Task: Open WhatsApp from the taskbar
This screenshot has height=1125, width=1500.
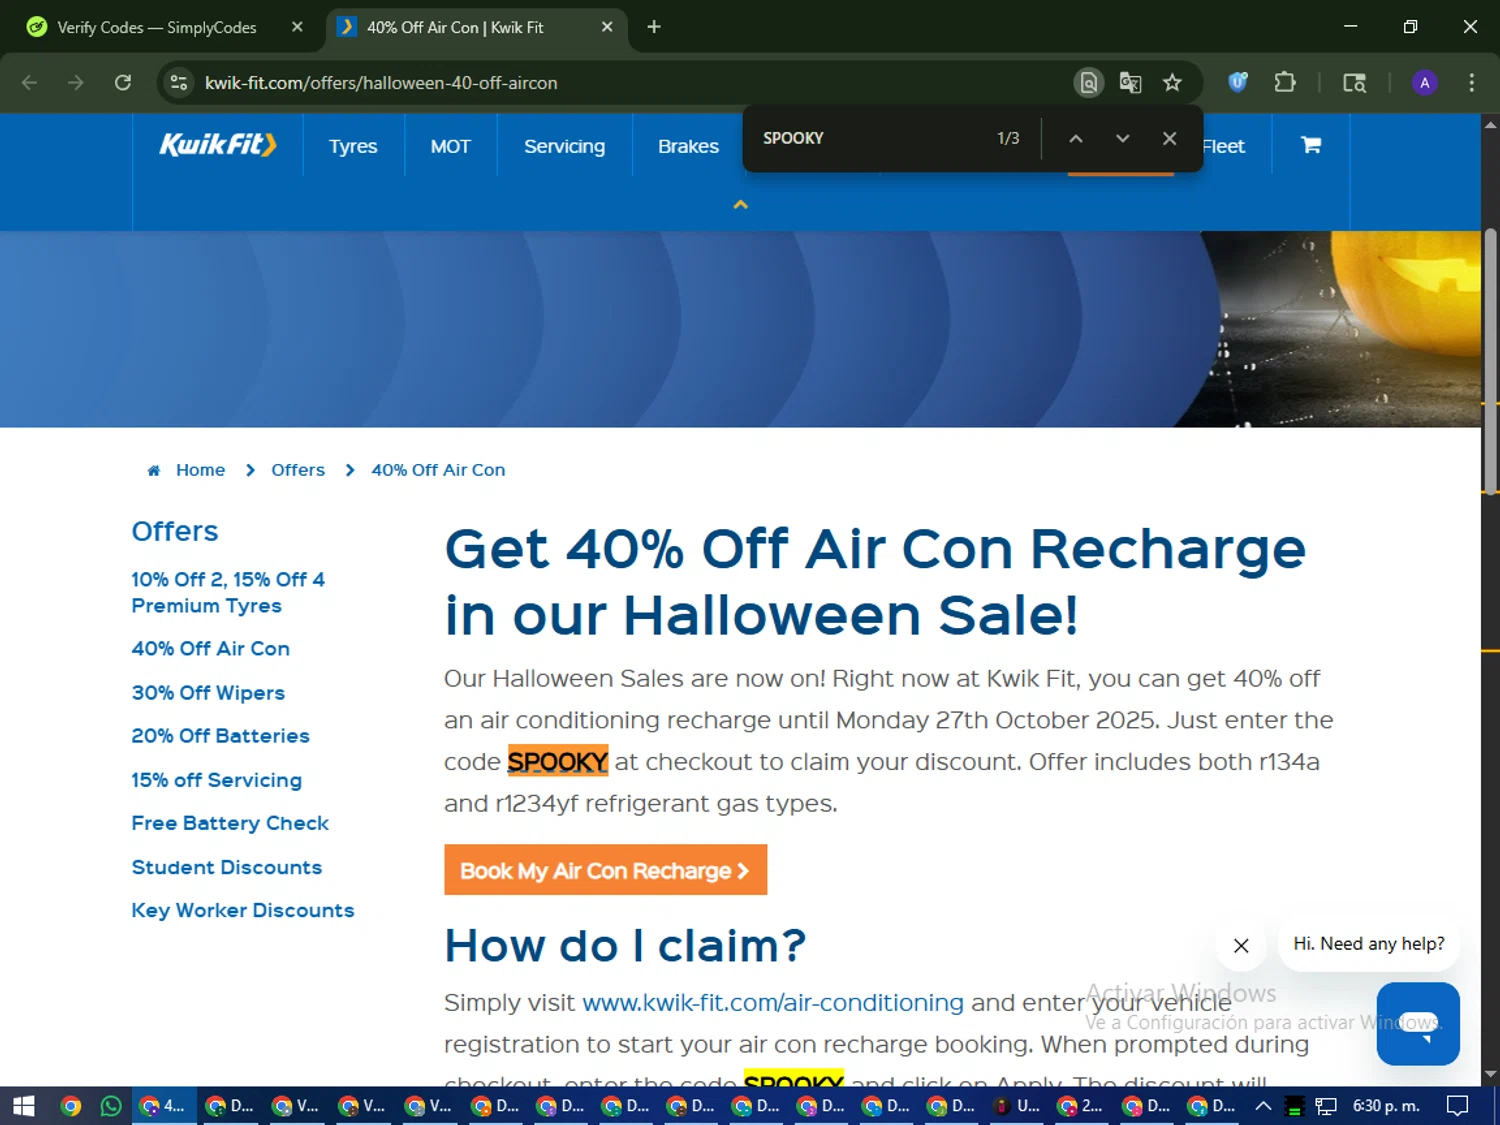Action: pos(111,1106)
